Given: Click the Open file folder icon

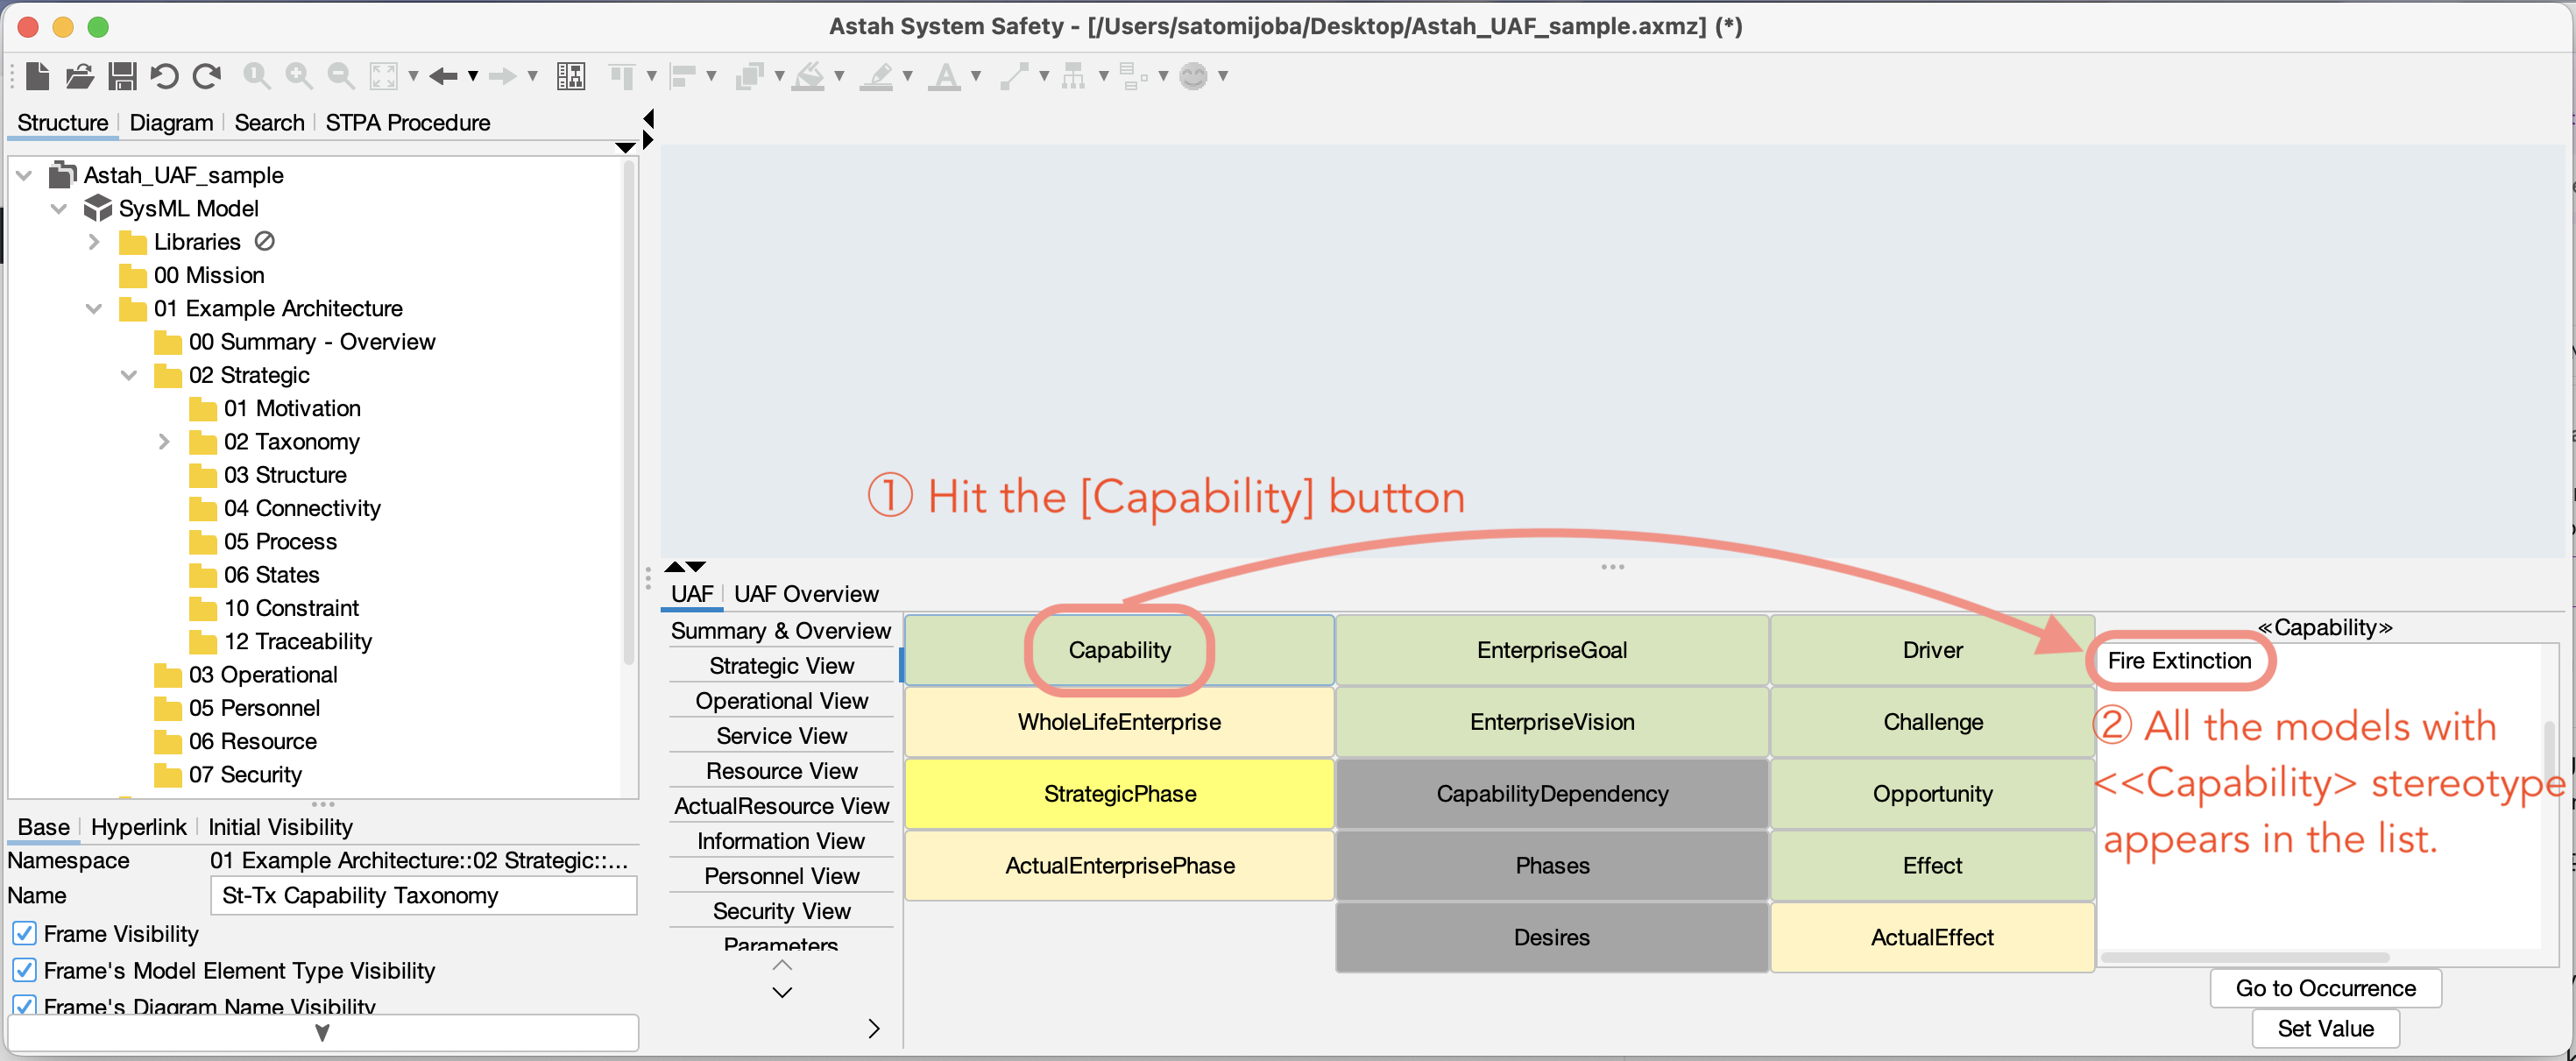Looking at the screenshot, I should (x=80, y=76).
